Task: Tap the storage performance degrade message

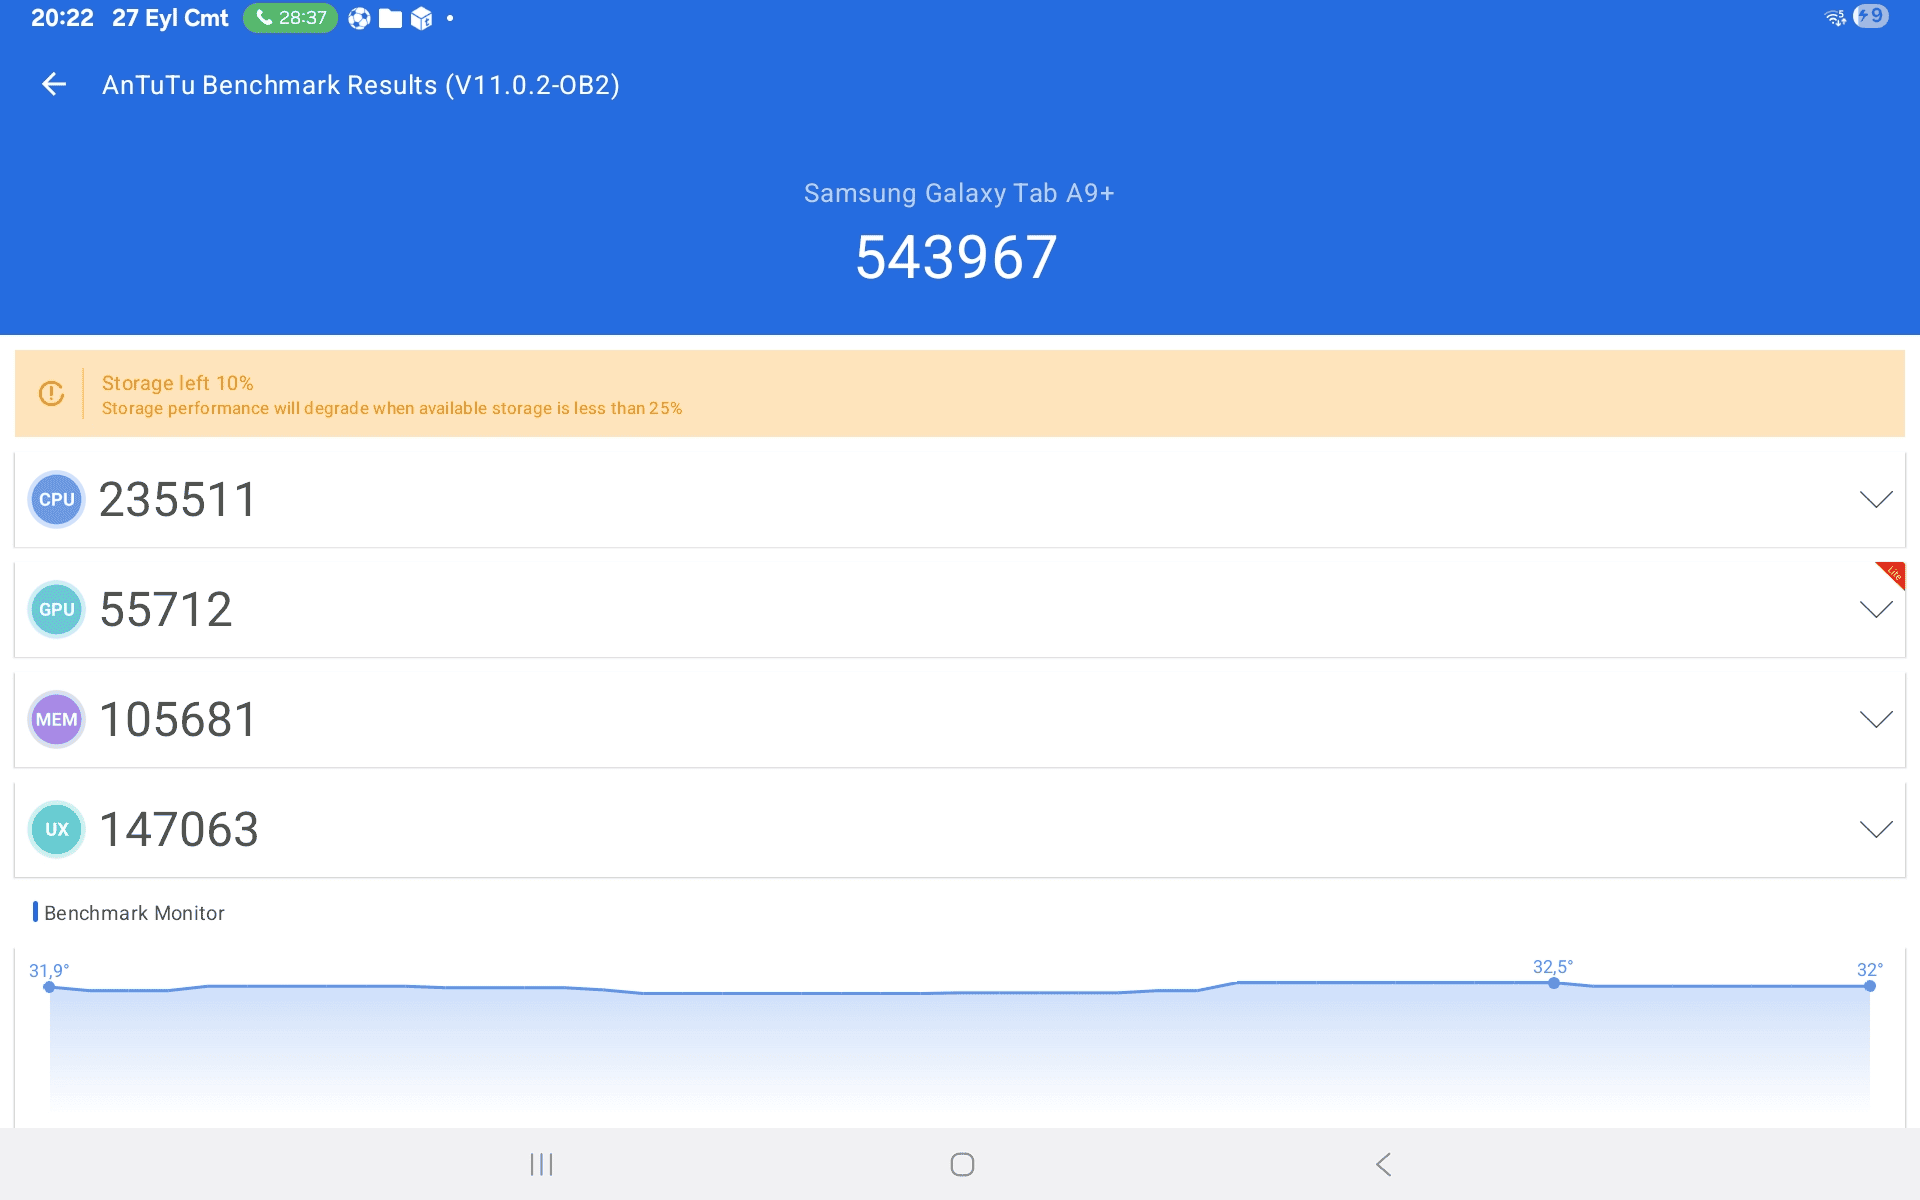Action: click(x=392, y=408)
